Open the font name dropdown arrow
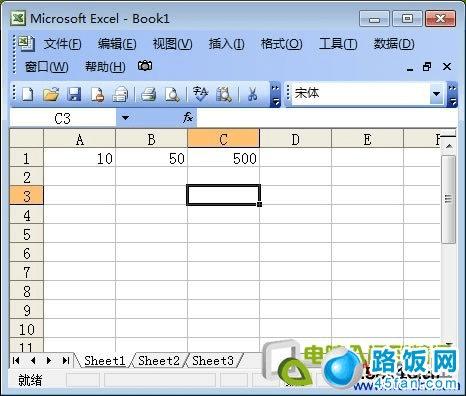 point(436,94)
